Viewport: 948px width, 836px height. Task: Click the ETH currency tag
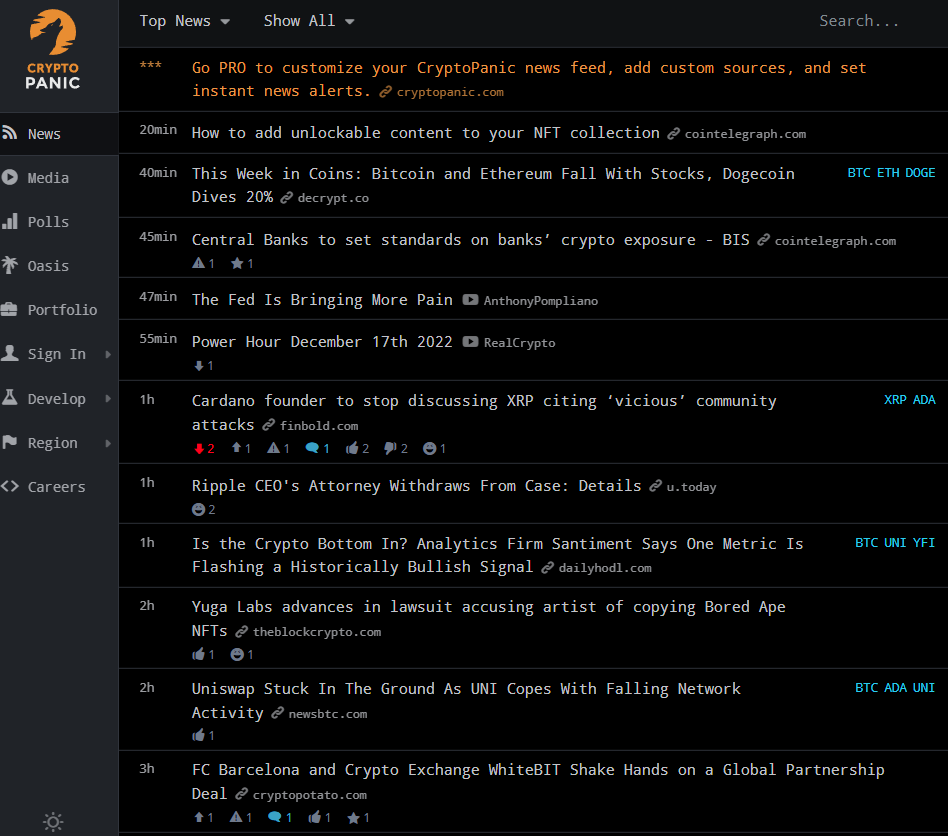click(888, 173)
